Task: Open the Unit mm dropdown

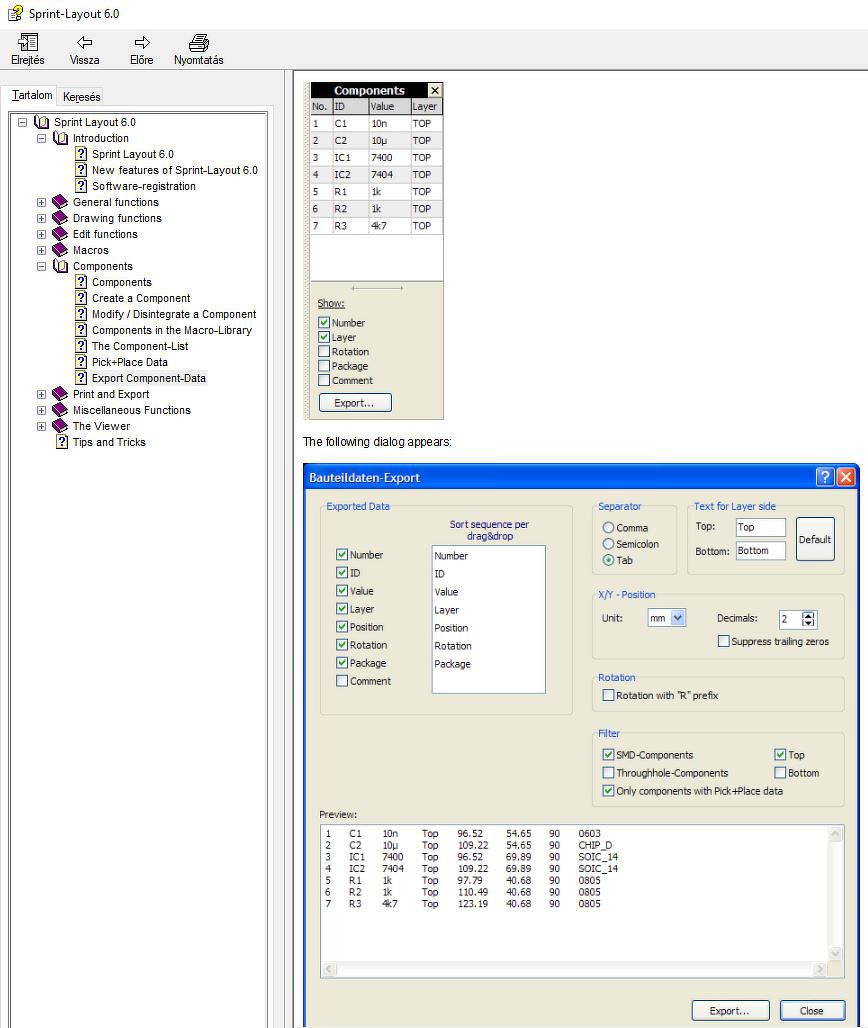Action: (x=678, y=618)
